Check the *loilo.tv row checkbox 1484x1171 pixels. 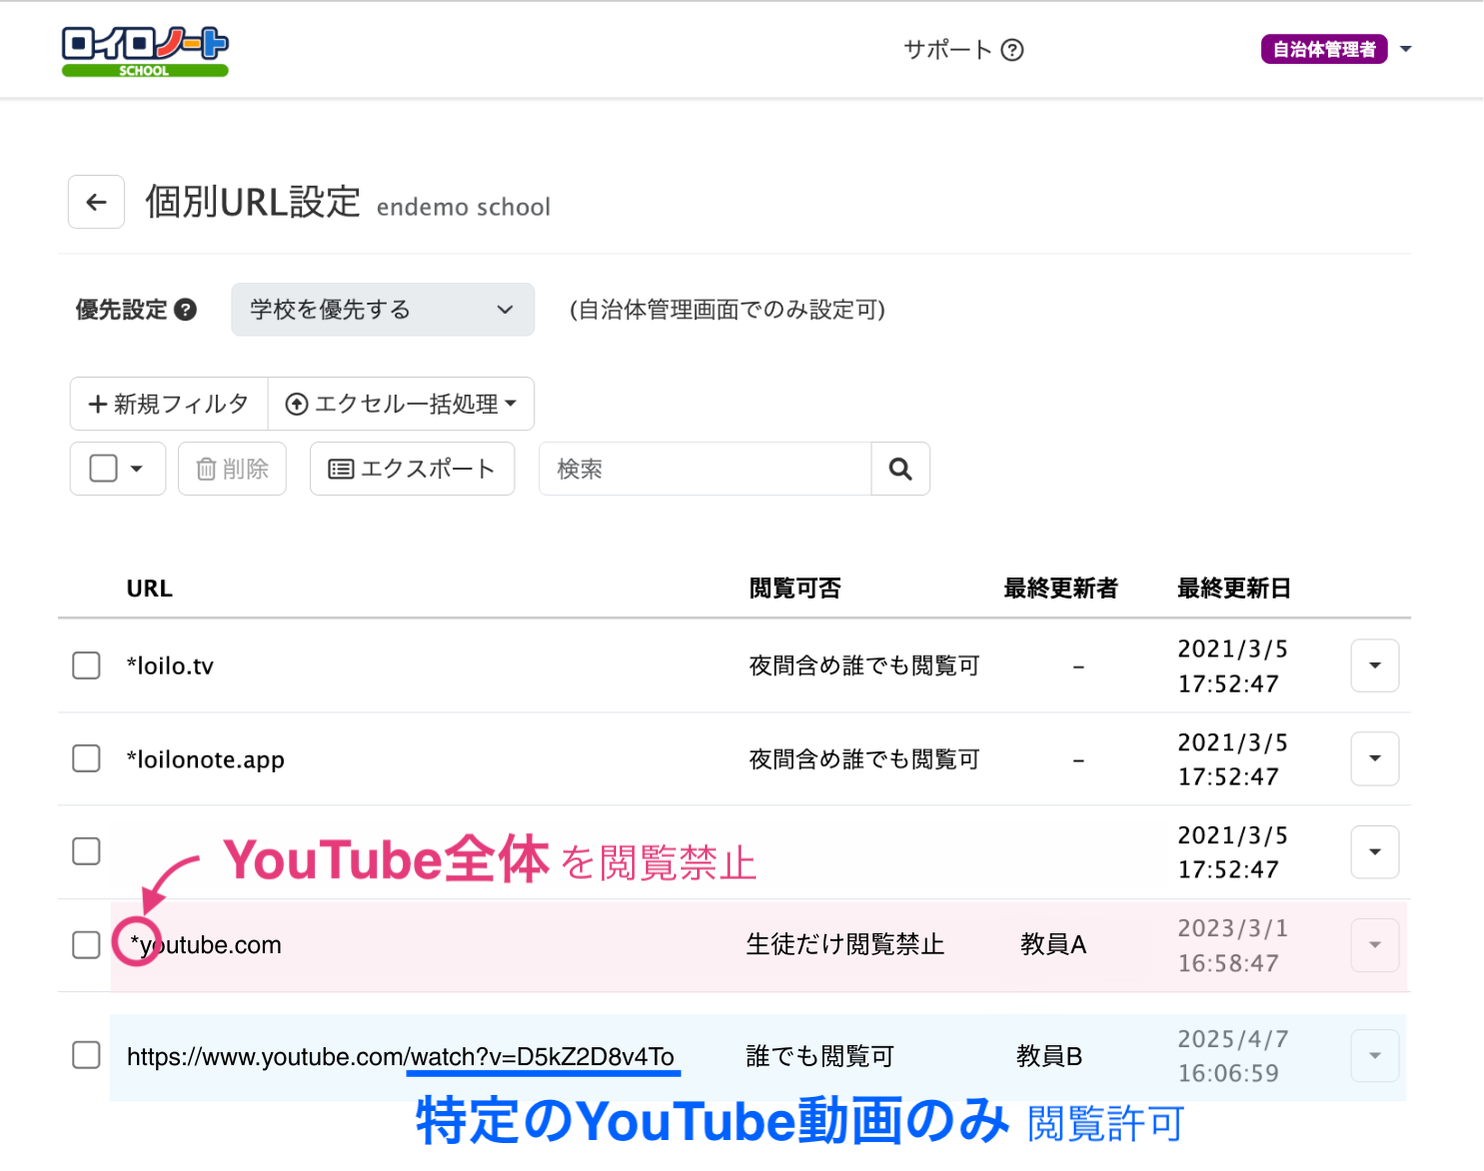coord(87,666)
